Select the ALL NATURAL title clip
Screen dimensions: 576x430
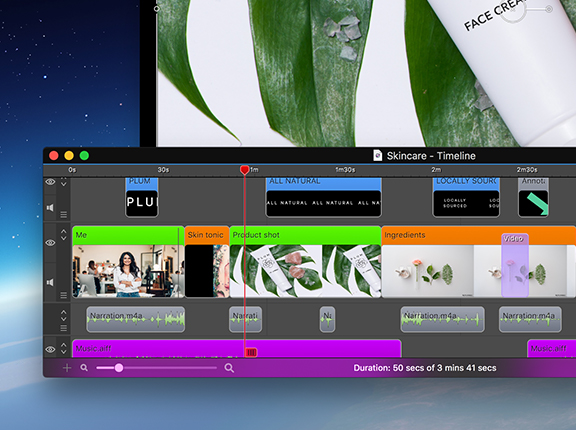pos(324,198)
